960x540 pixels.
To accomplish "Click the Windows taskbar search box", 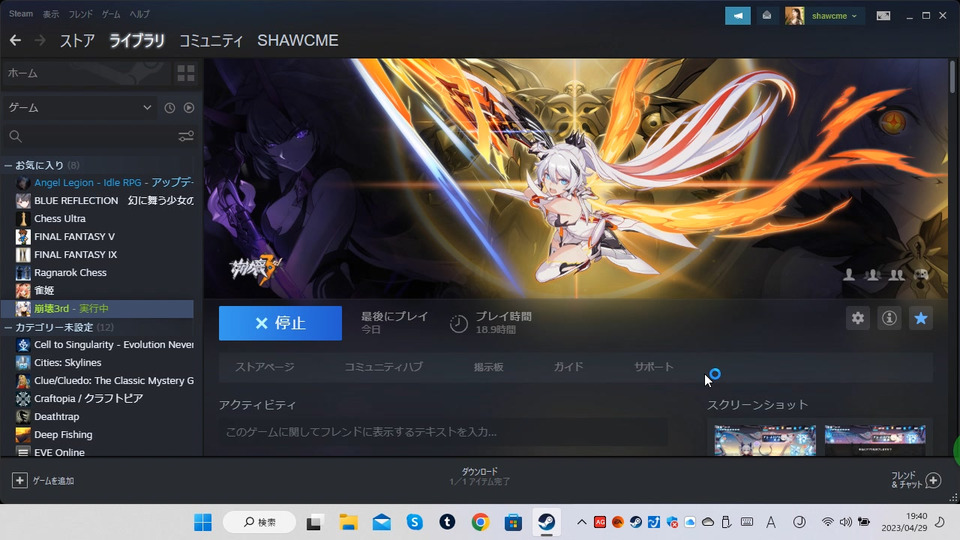I will coord(260,522).
